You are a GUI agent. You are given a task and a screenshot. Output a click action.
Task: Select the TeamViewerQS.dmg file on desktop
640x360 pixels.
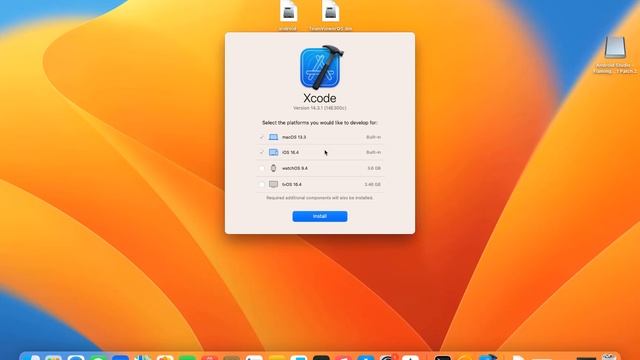pyautogui.click(x=331, y=16)
